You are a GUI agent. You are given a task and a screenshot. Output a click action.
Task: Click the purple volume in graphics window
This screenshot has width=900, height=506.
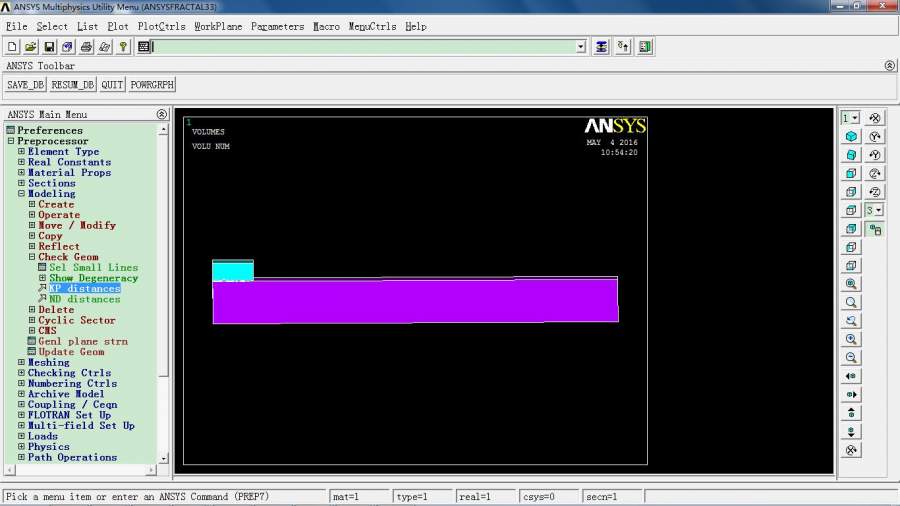416,301
